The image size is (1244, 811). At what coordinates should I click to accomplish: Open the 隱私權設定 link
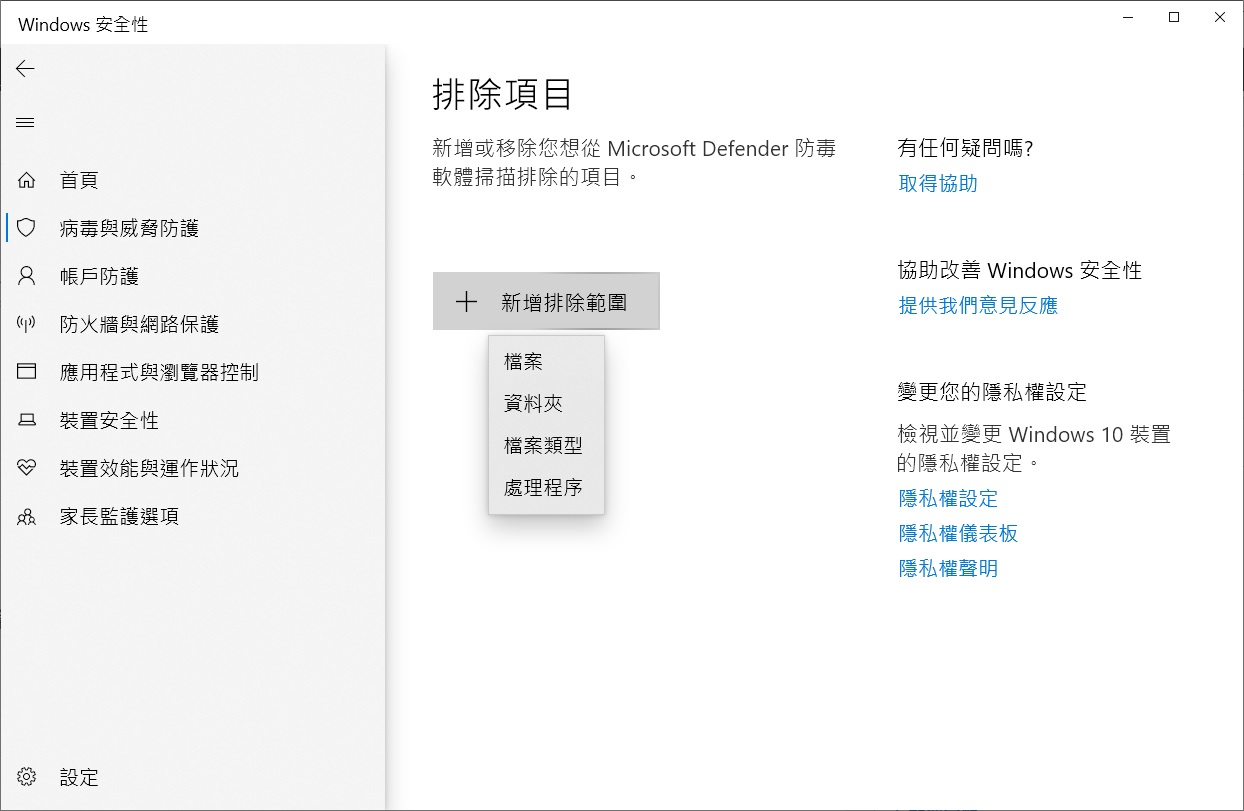[948, 498]
